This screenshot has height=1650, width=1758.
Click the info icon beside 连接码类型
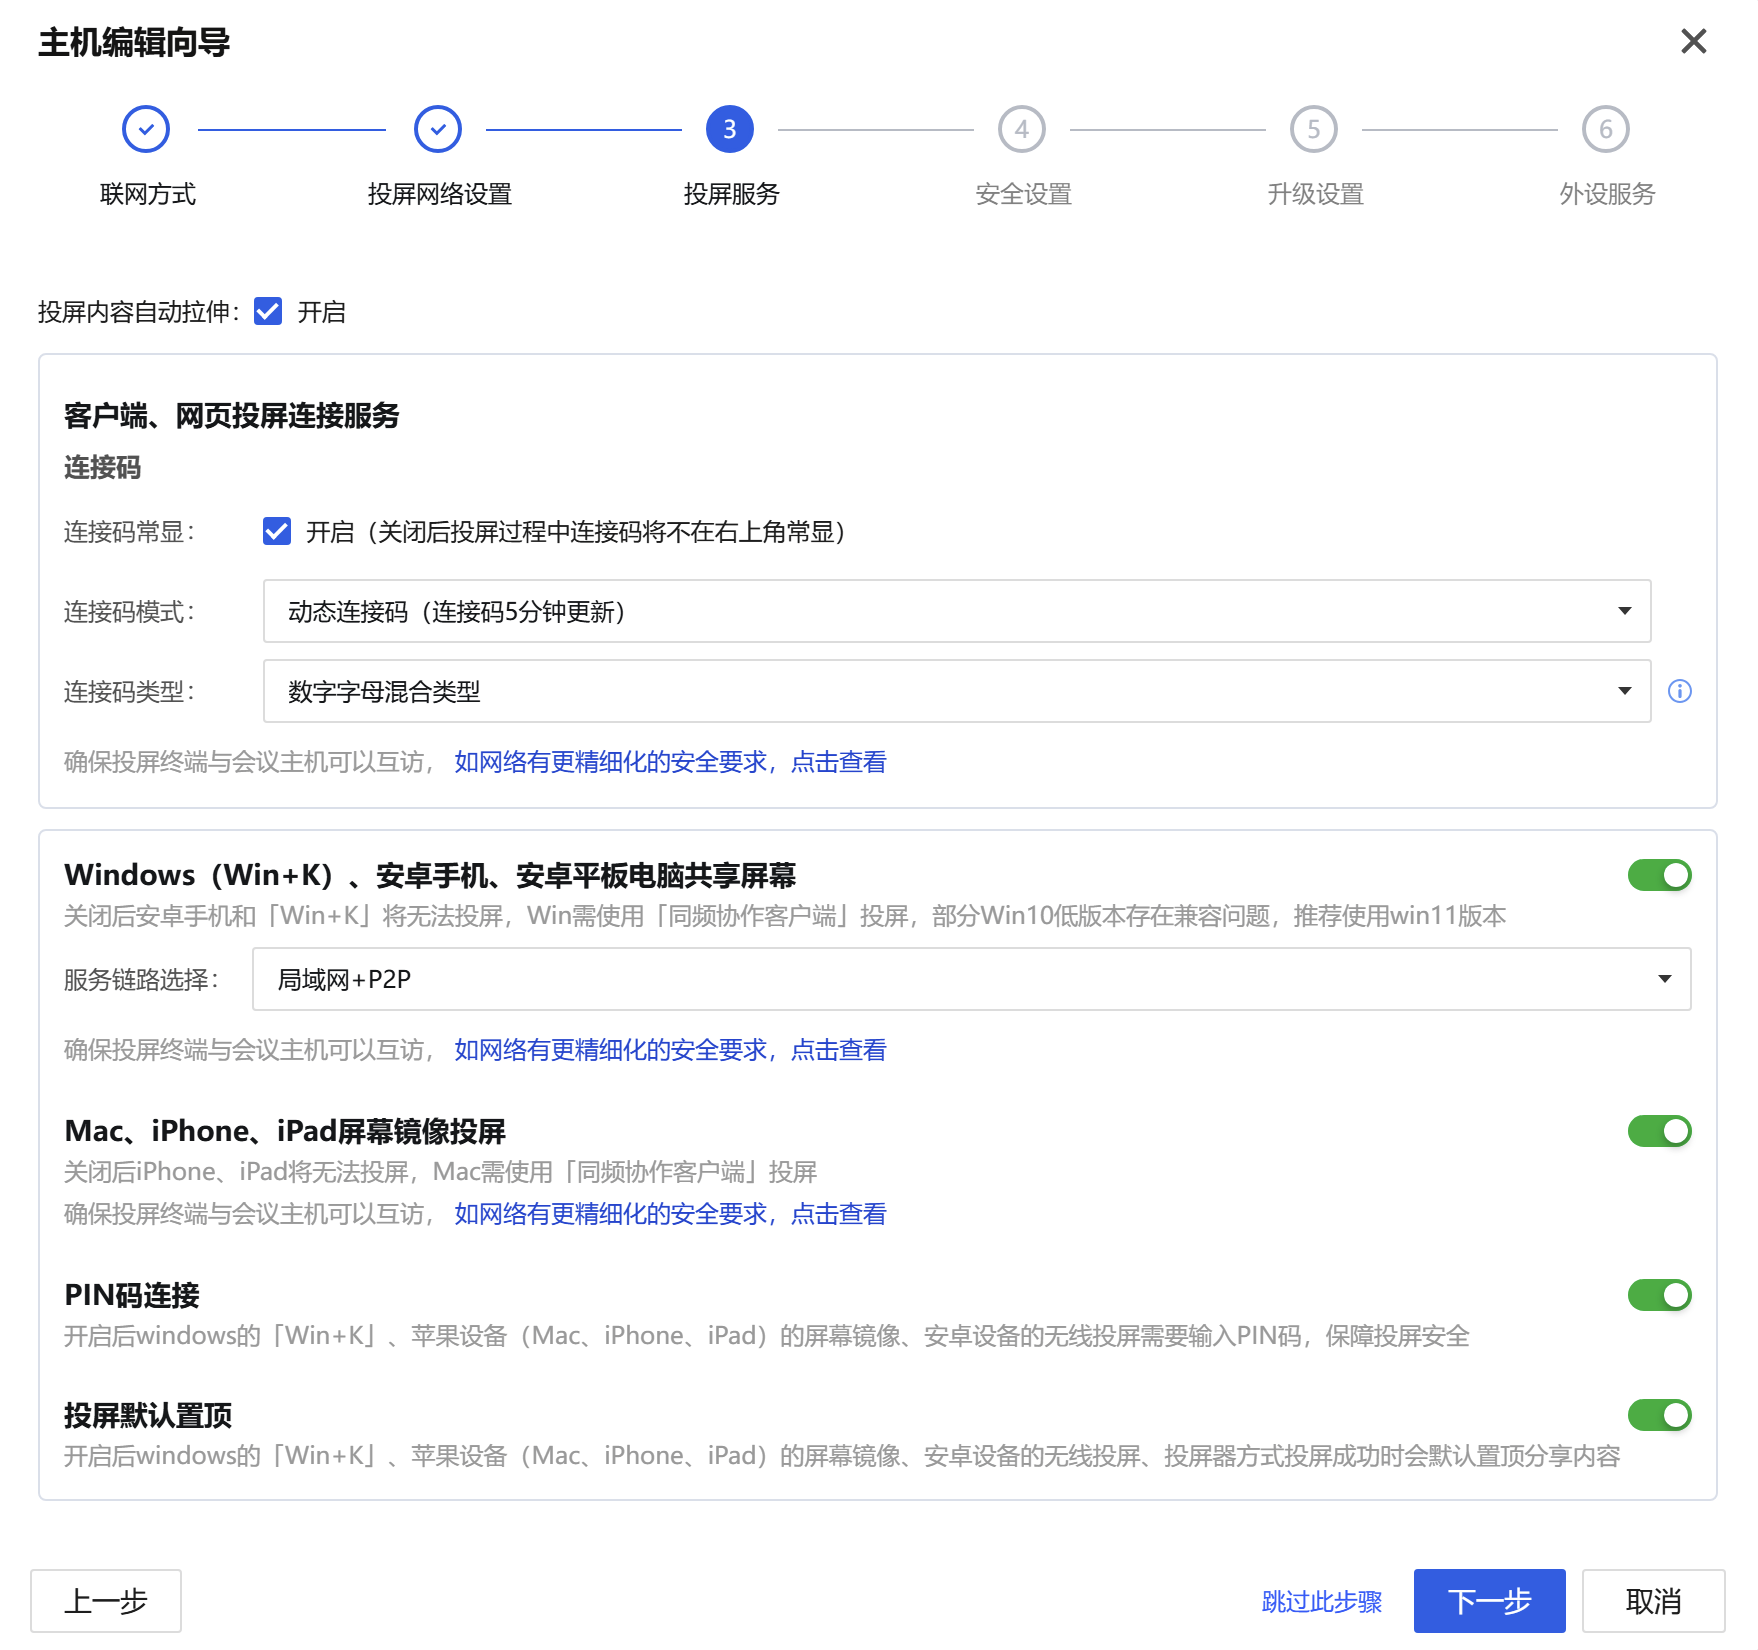(x=1680, y=691)
